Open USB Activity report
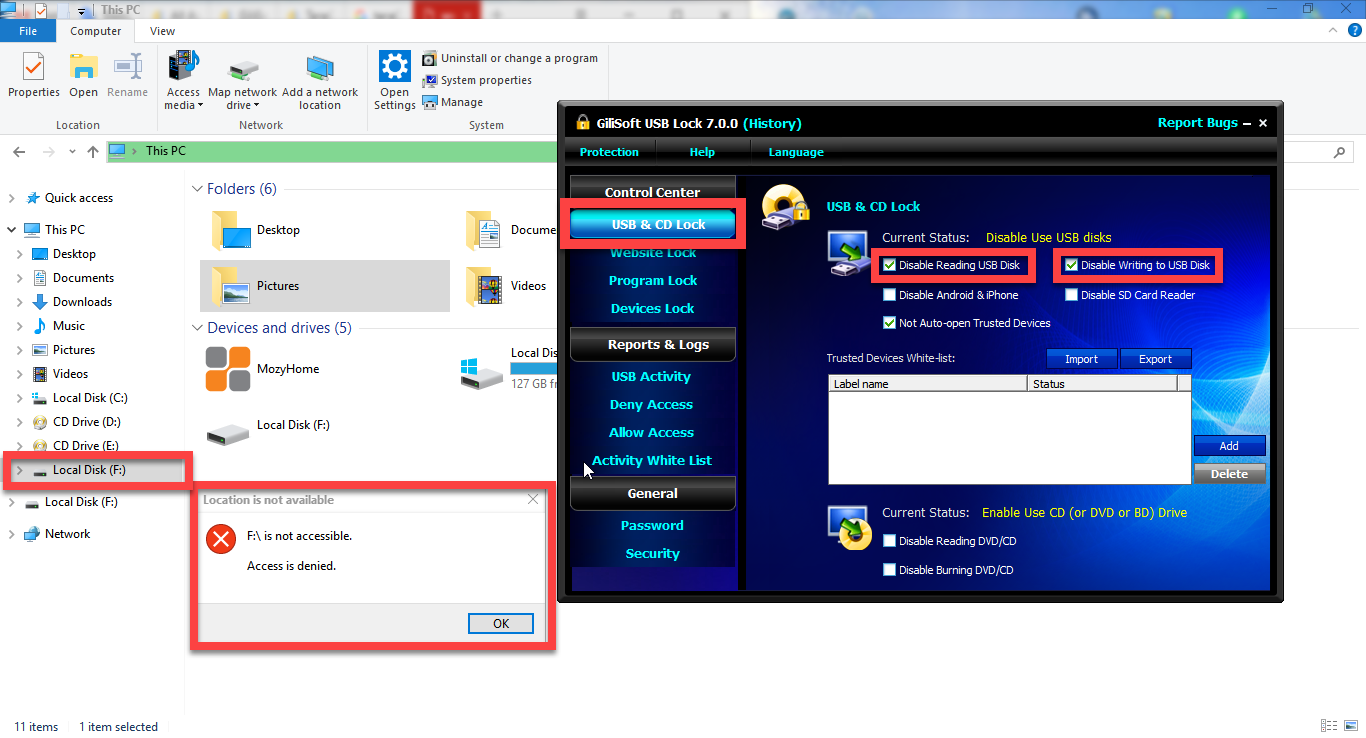The width and height of the screenshot is (1366, 738). 651,377
